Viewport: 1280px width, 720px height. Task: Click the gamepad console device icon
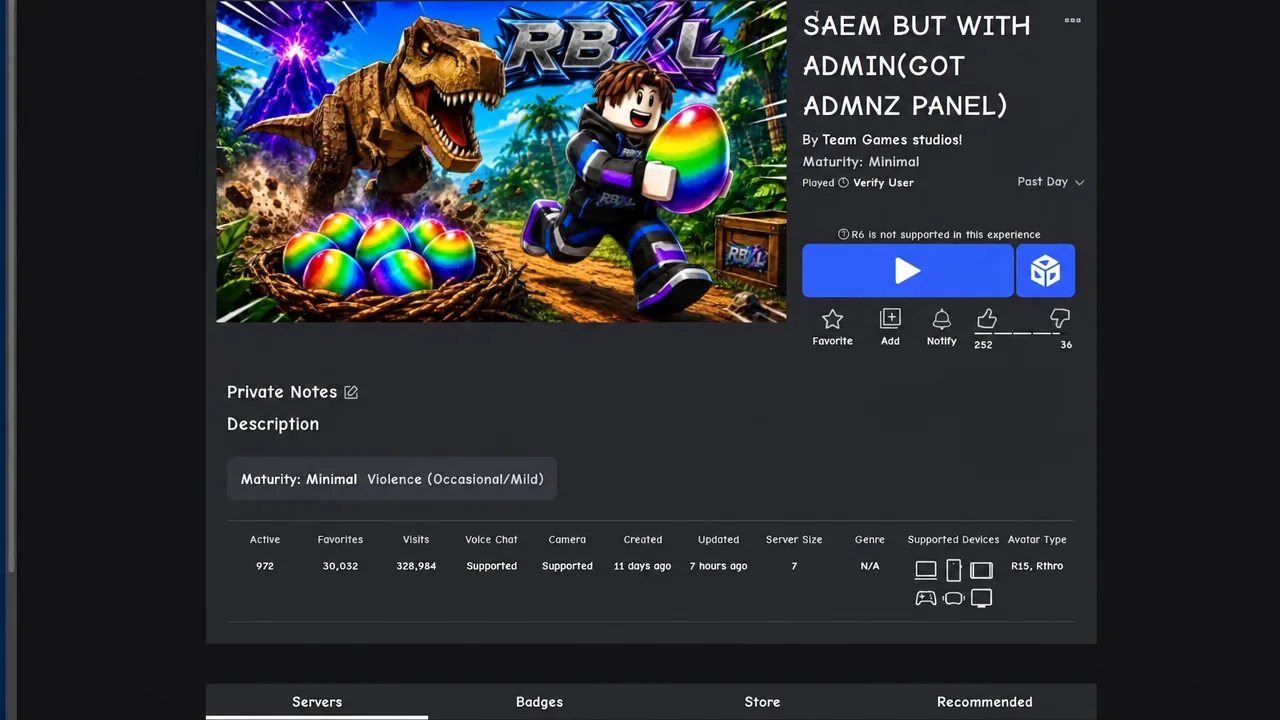(926, 598)
